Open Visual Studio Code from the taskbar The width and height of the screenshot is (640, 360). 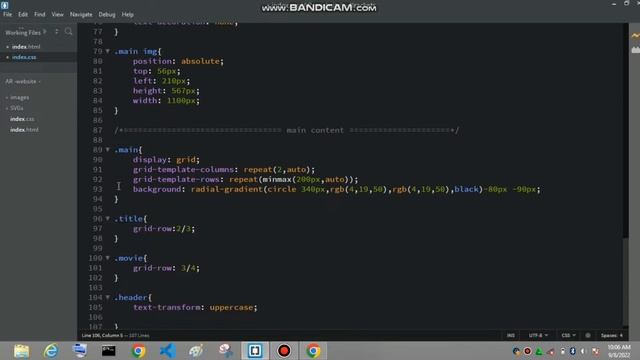[x=167, y=351]
